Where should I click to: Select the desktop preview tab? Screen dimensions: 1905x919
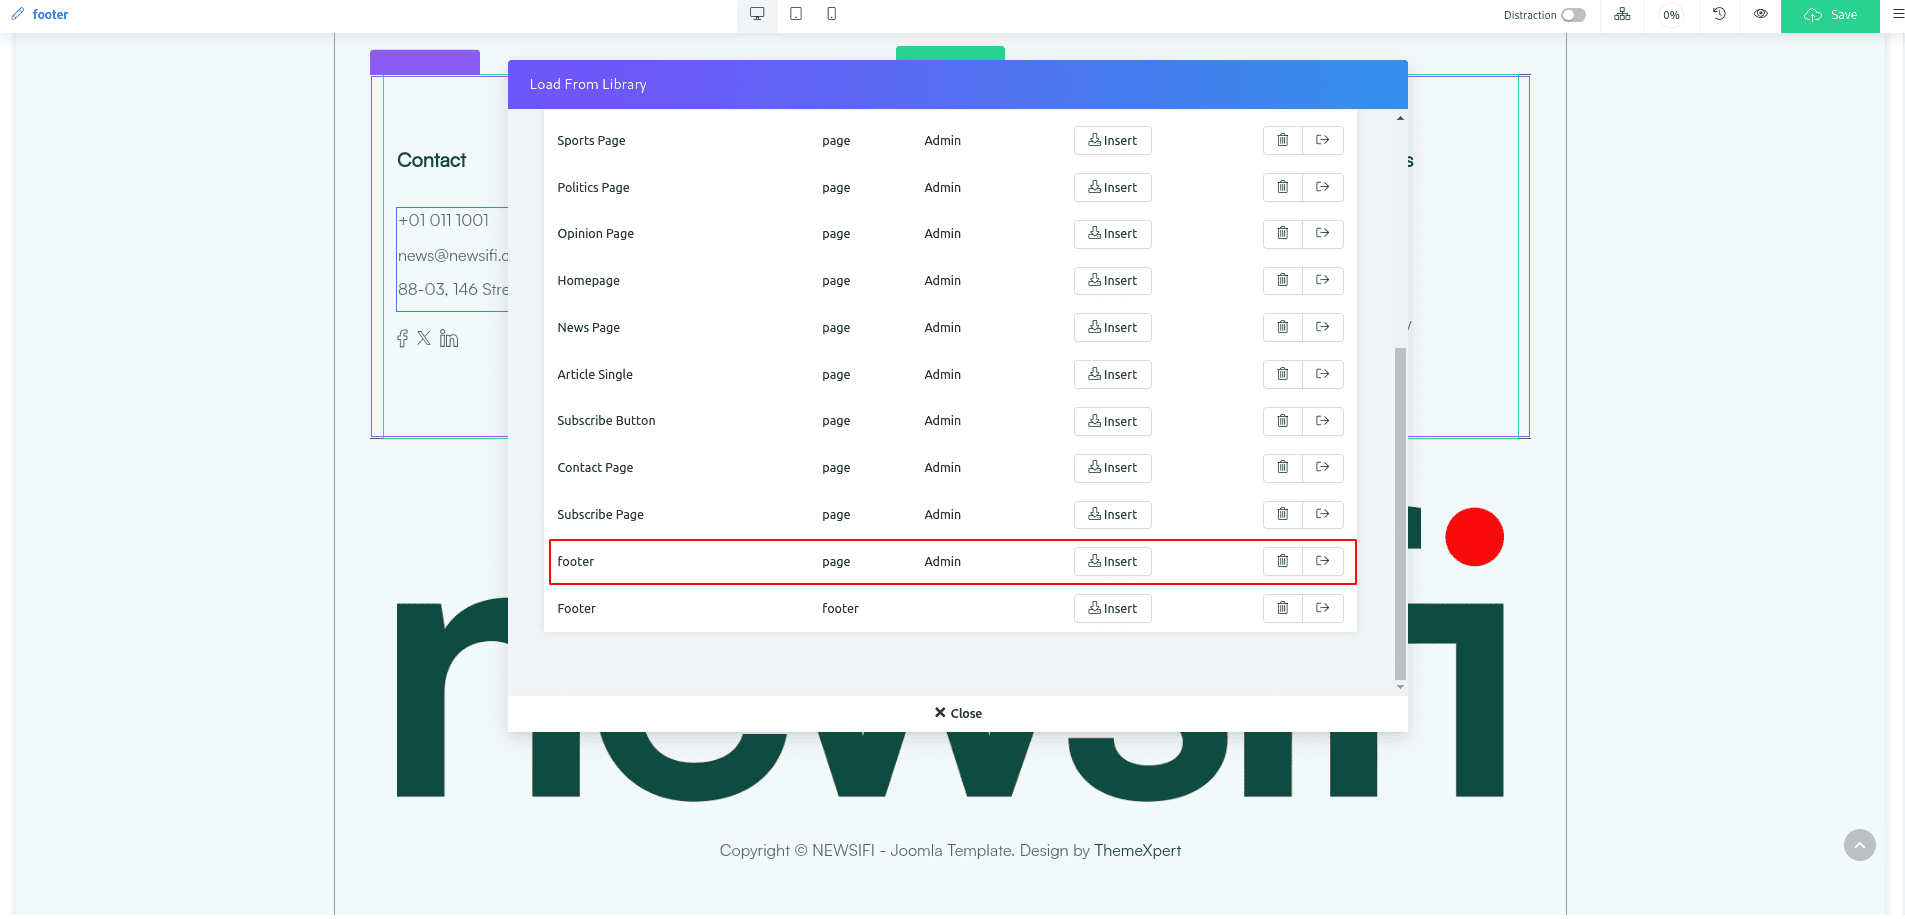point(757,15)
